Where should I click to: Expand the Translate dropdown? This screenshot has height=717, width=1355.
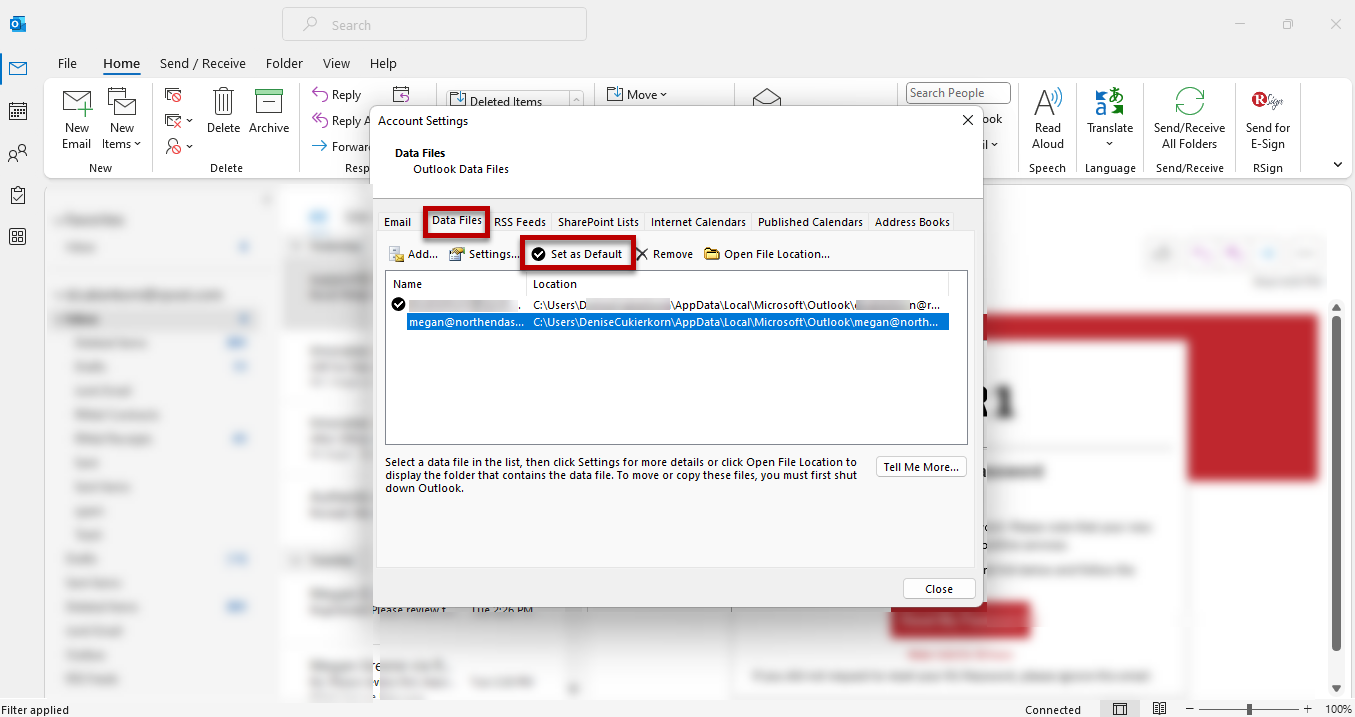[1110, 143]
